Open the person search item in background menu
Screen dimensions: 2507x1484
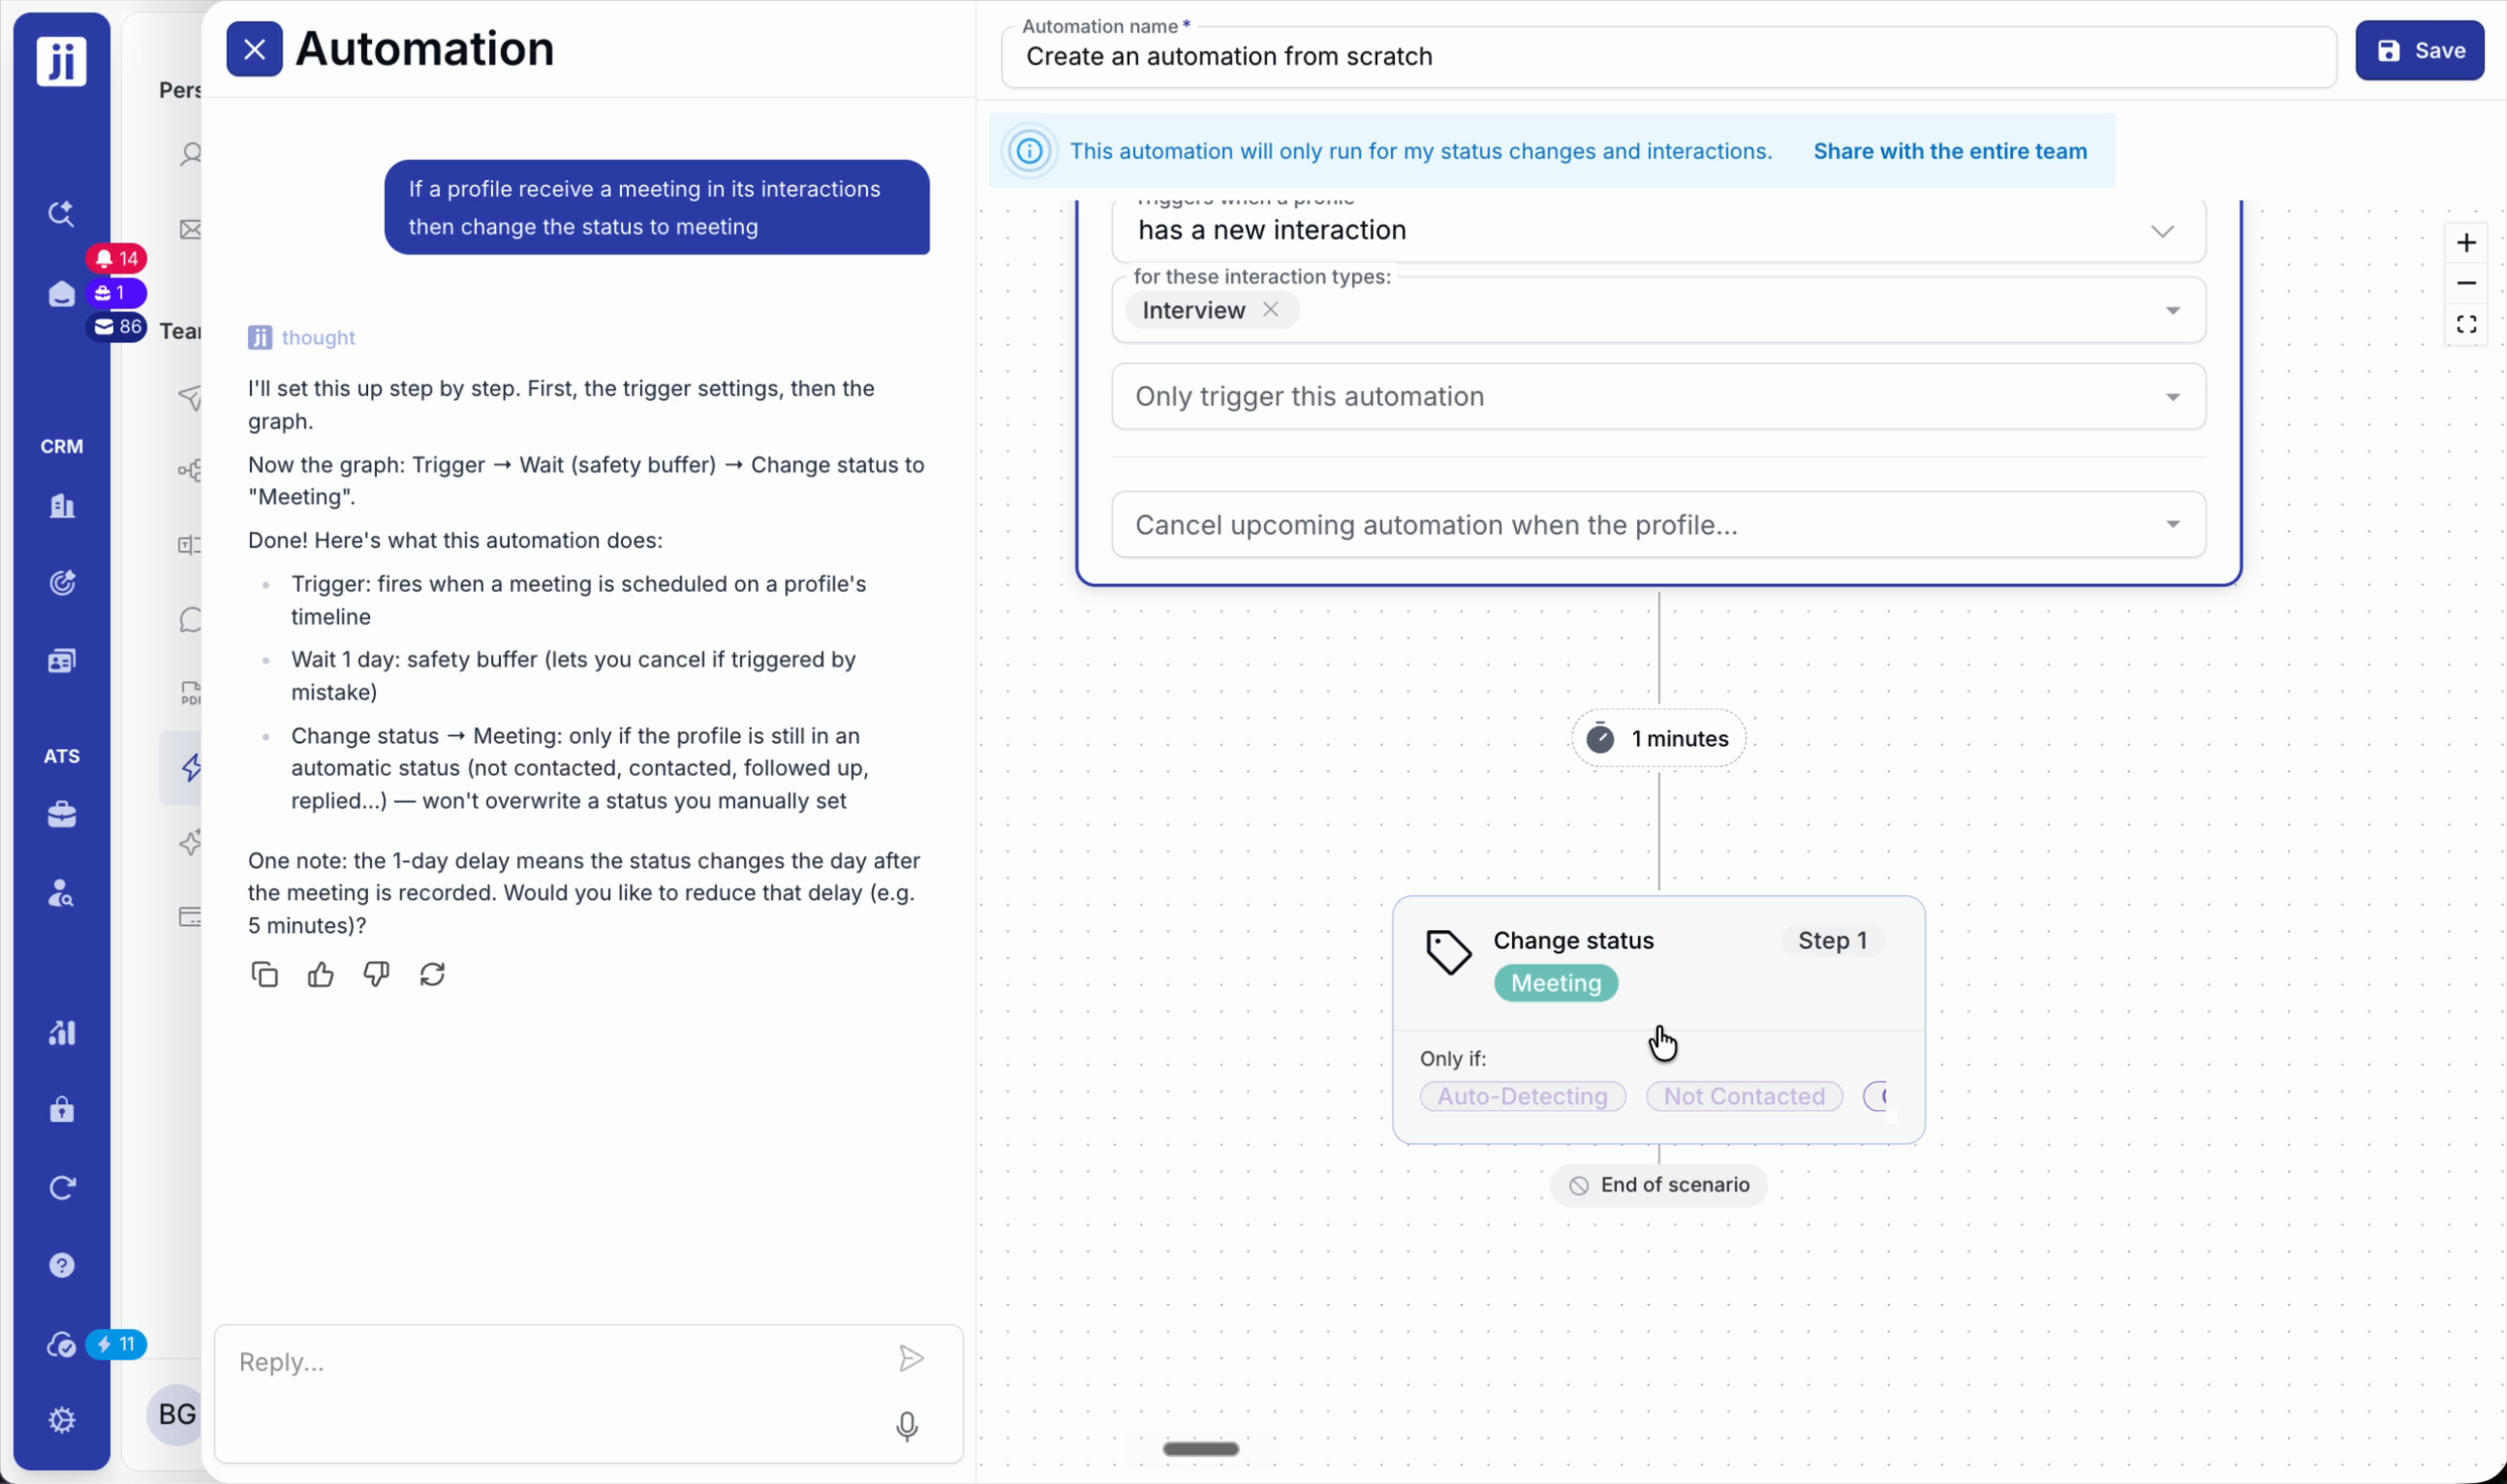[x=190, y=154]
